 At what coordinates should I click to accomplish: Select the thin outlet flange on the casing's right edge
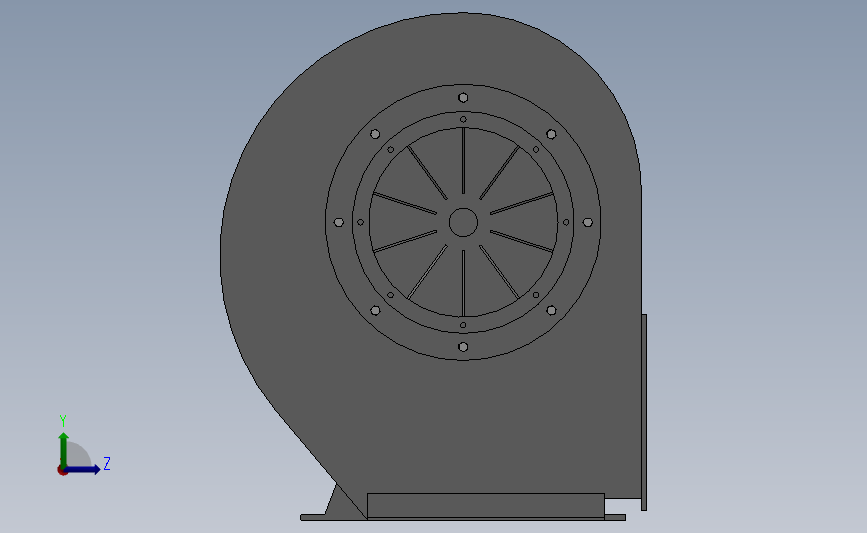[x=644, y=412]
